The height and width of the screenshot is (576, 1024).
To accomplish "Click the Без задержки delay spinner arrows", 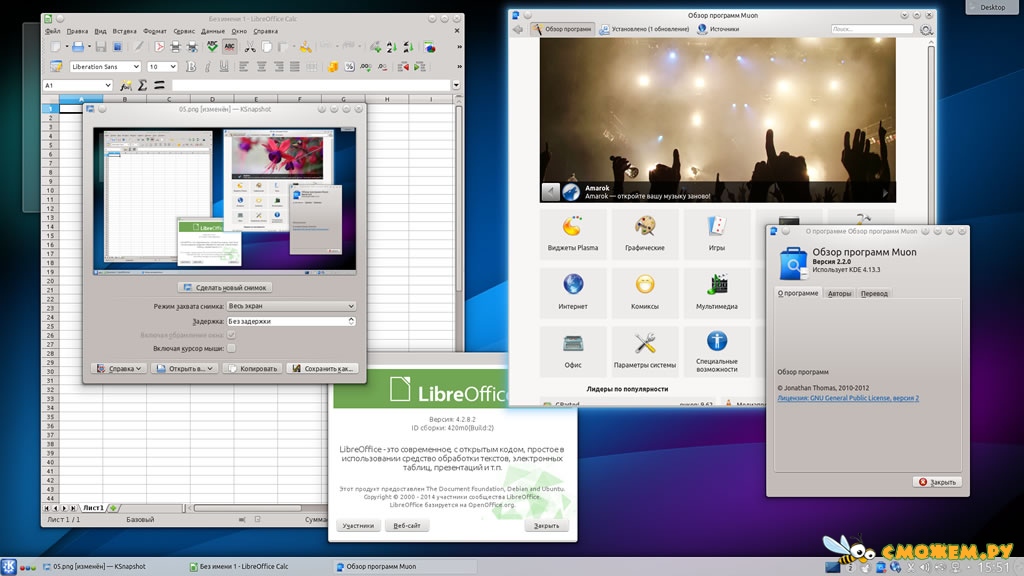I will (x=351, y=321).
